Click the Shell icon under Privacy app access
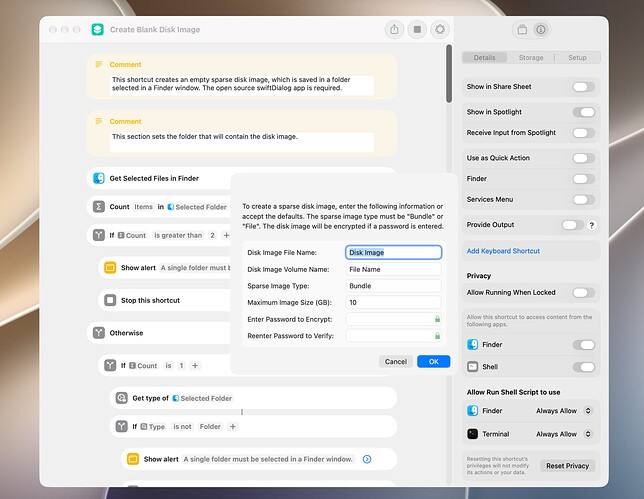 coord(473,367)
